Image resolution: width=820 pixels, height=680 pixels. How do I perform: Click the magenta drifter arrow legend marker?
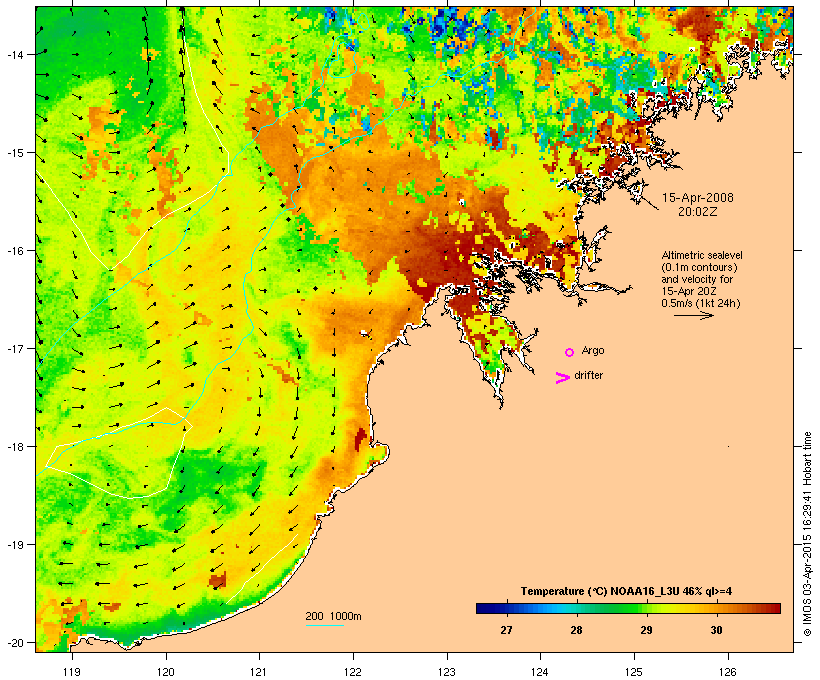click(x=563, y=378)
